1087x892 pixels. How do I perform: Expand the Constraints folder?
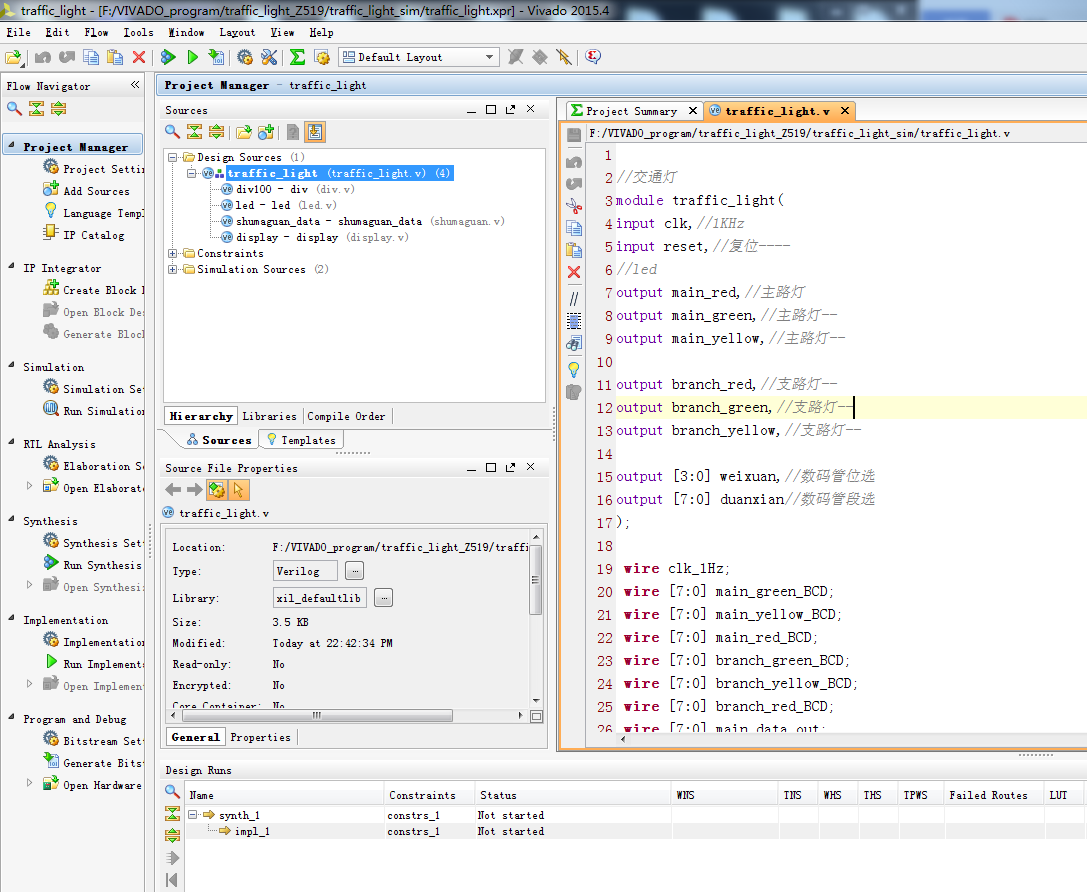click(173, 254)
